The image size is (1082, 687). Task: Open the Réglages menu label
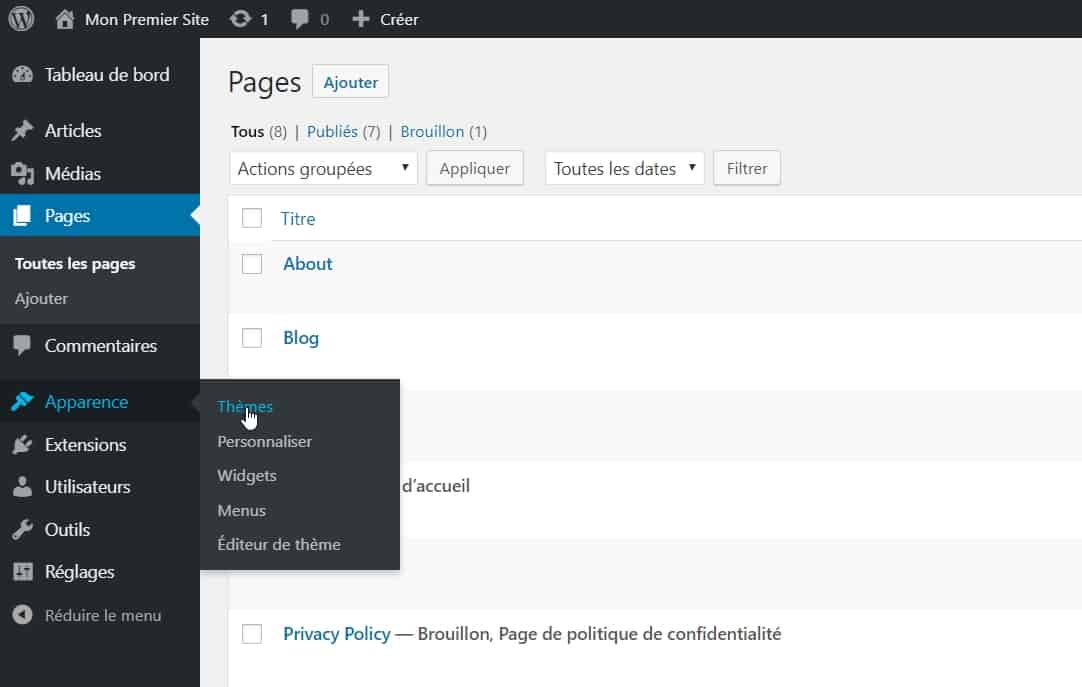click(x=79, y=572)
